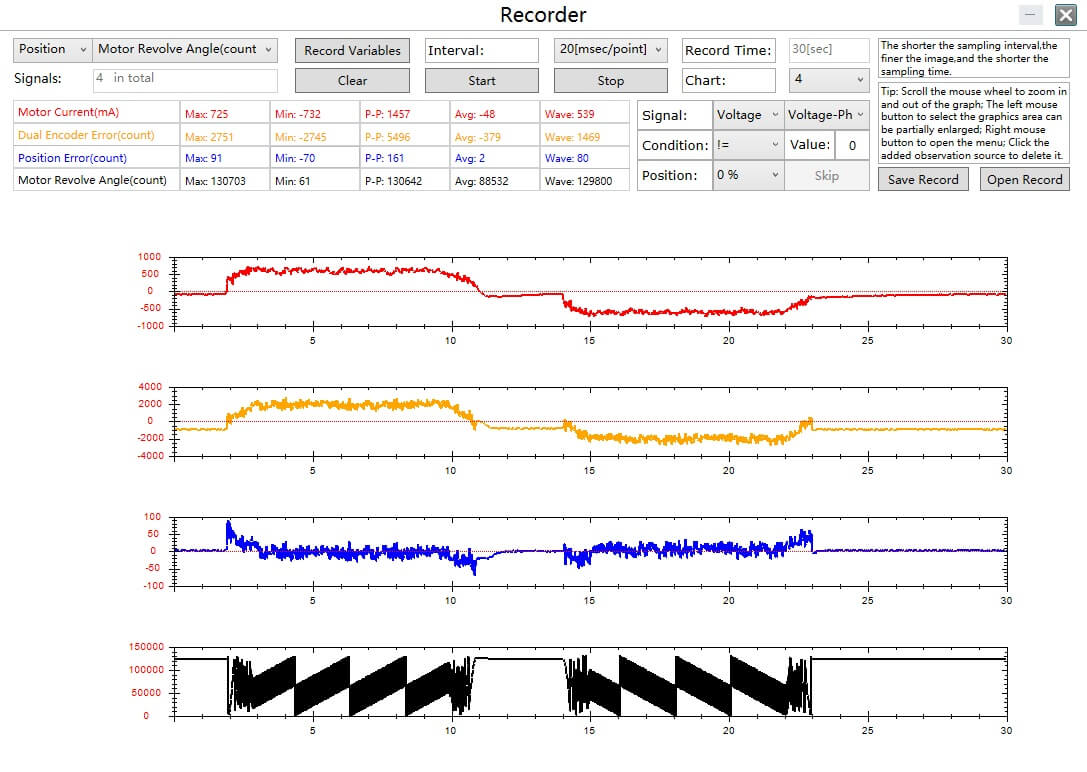
Task: Expand the Position 0 % dropdown
Action: pos(747,175)
